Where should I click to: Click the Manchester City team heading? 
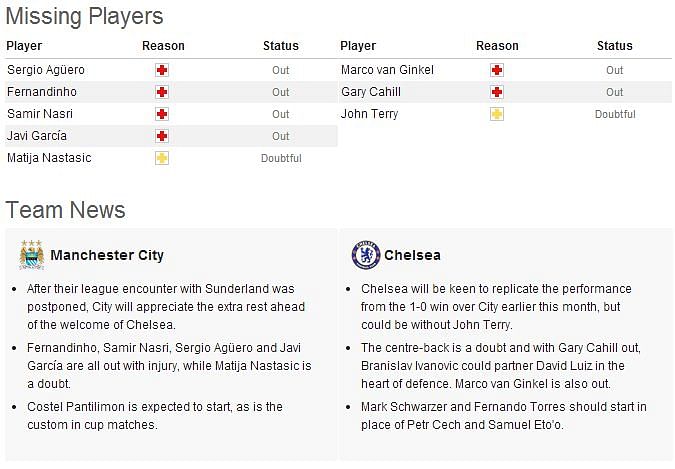[x=107, y=255]
